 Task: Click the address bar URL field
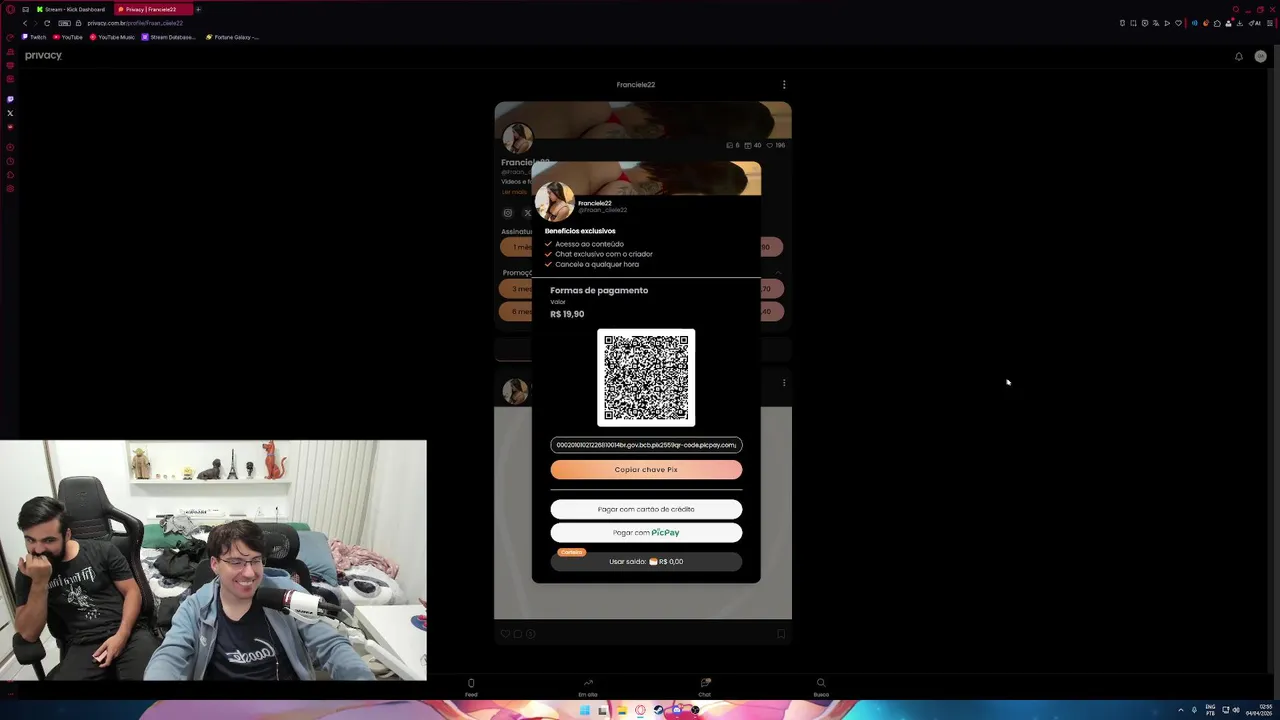(x=135, y=23)
